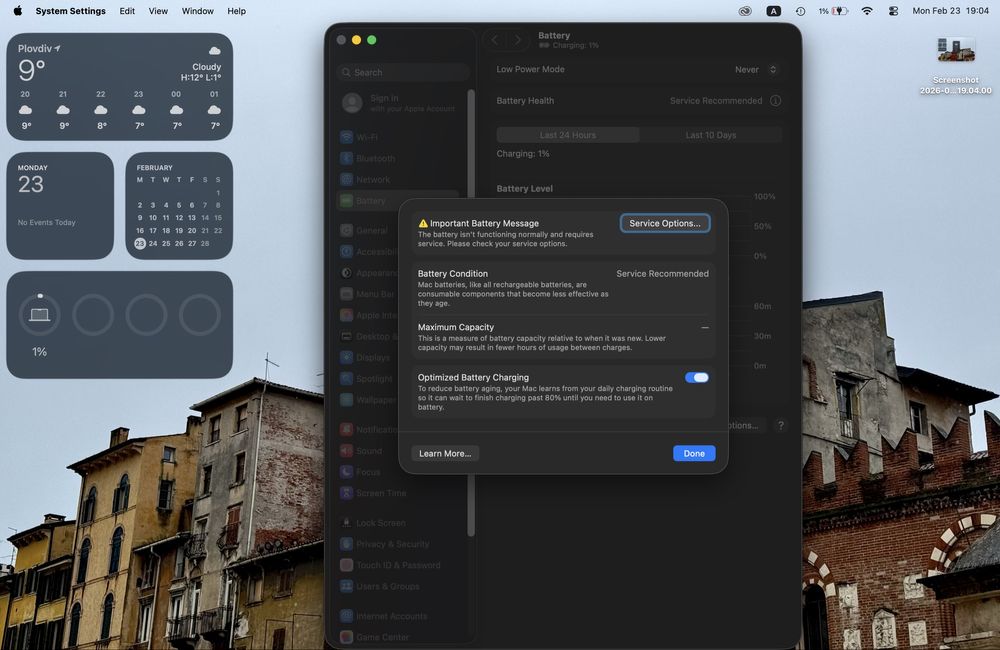This screenshot has height=650, width=1000.
Task: Open Bluetooth settings from the sidebar icon
Action: [x=346, y=158]
